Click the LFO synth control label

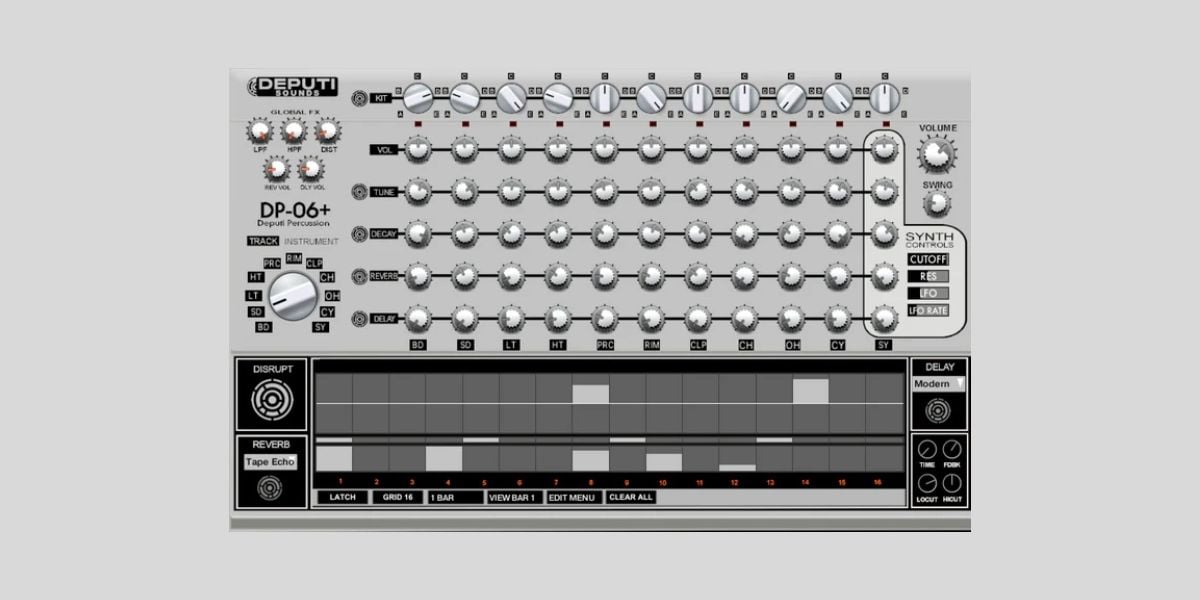pyautogui.click(x=928, y=293)
